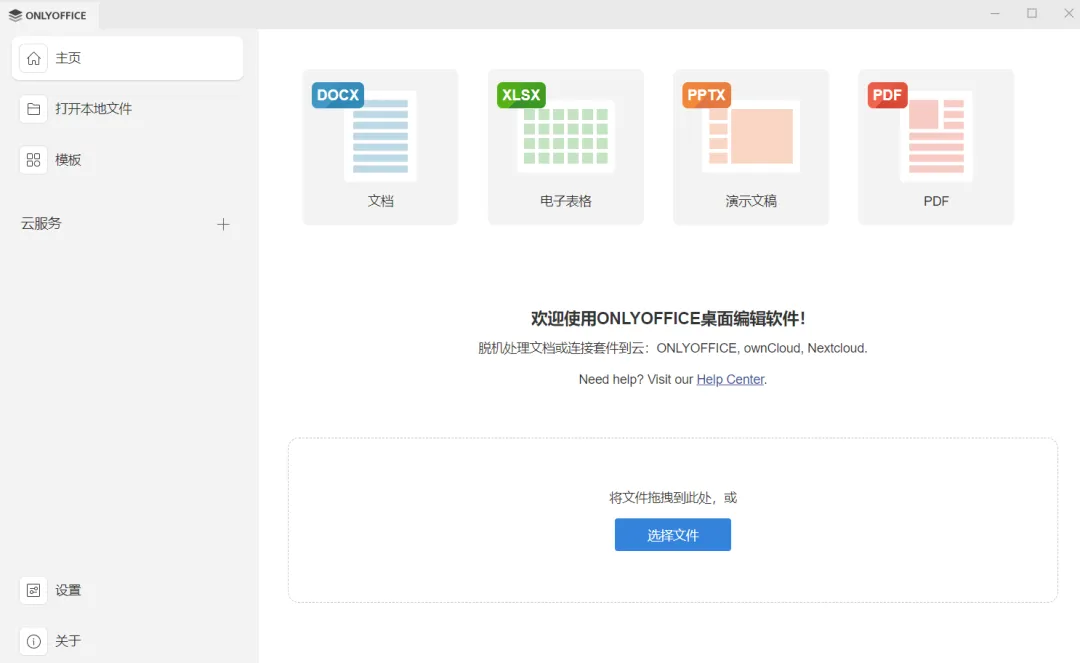Click the 演示文稿 label under PPTX
This screenshot has height=663, width=1080.
coord(751,201)
